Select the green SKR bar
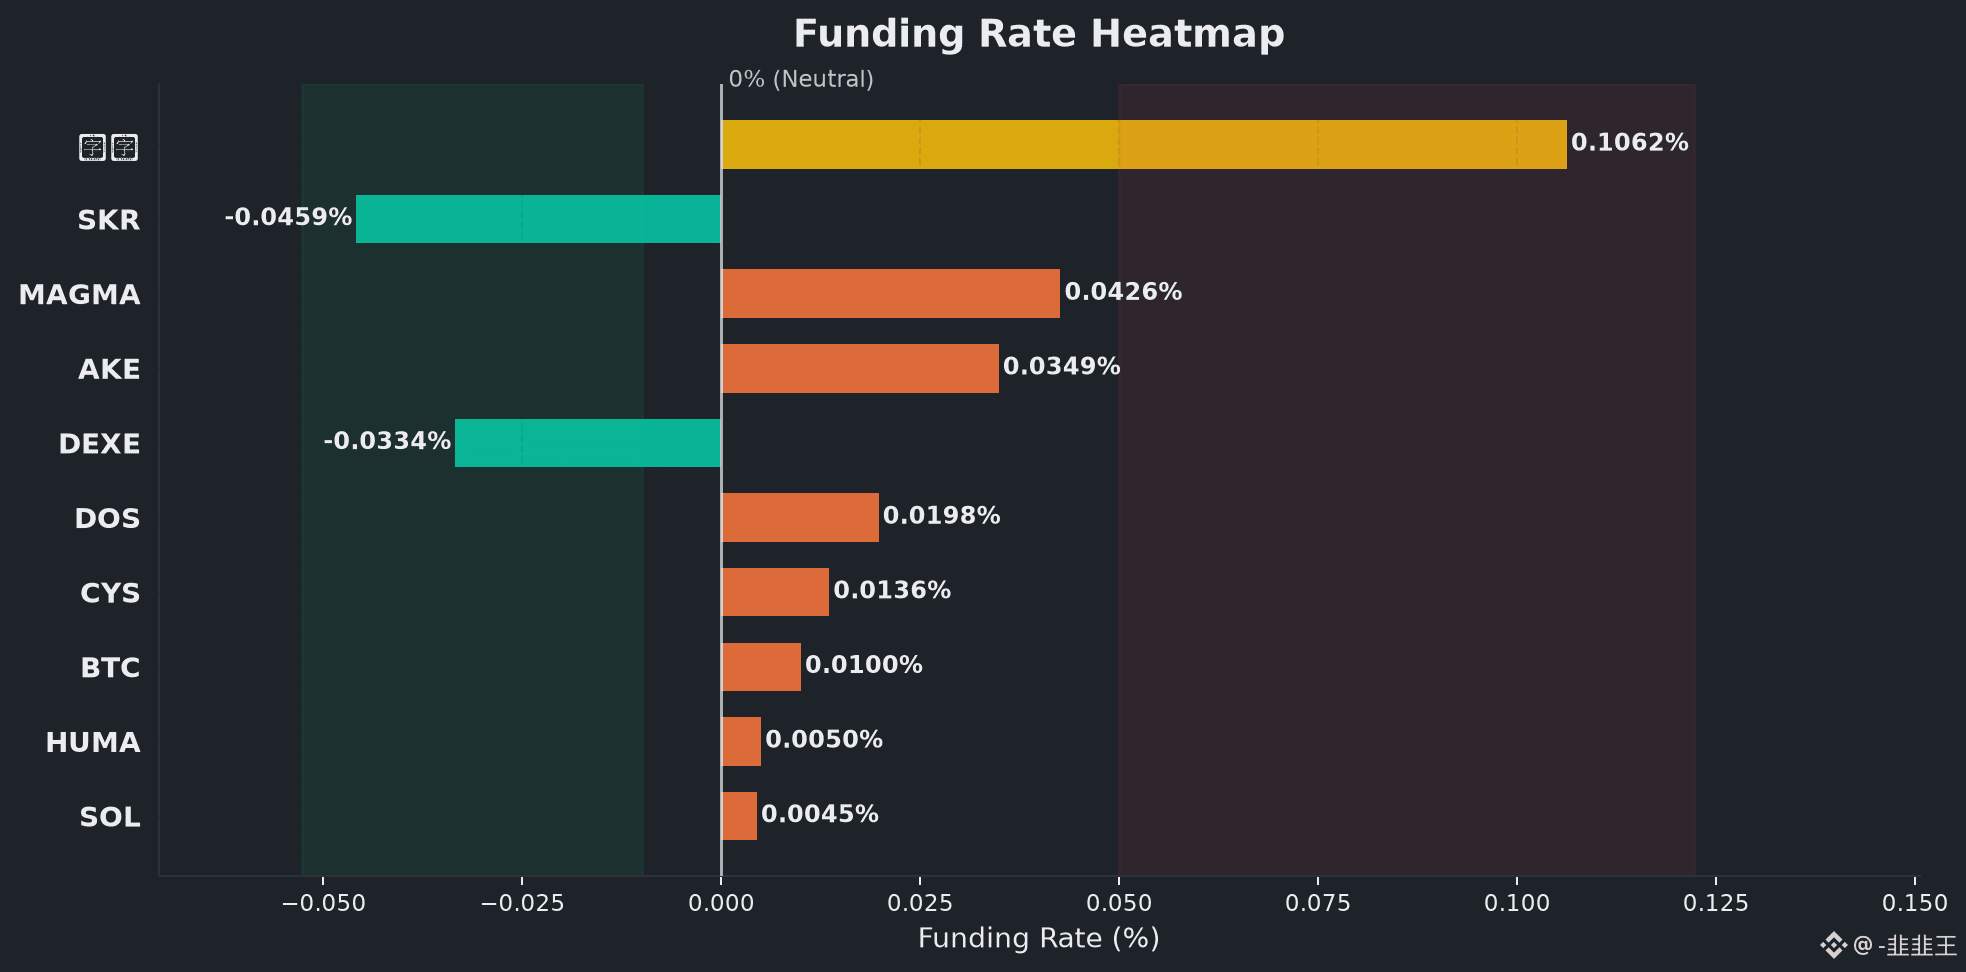This screenshot has height=972, width=1966. coord(538,219)
